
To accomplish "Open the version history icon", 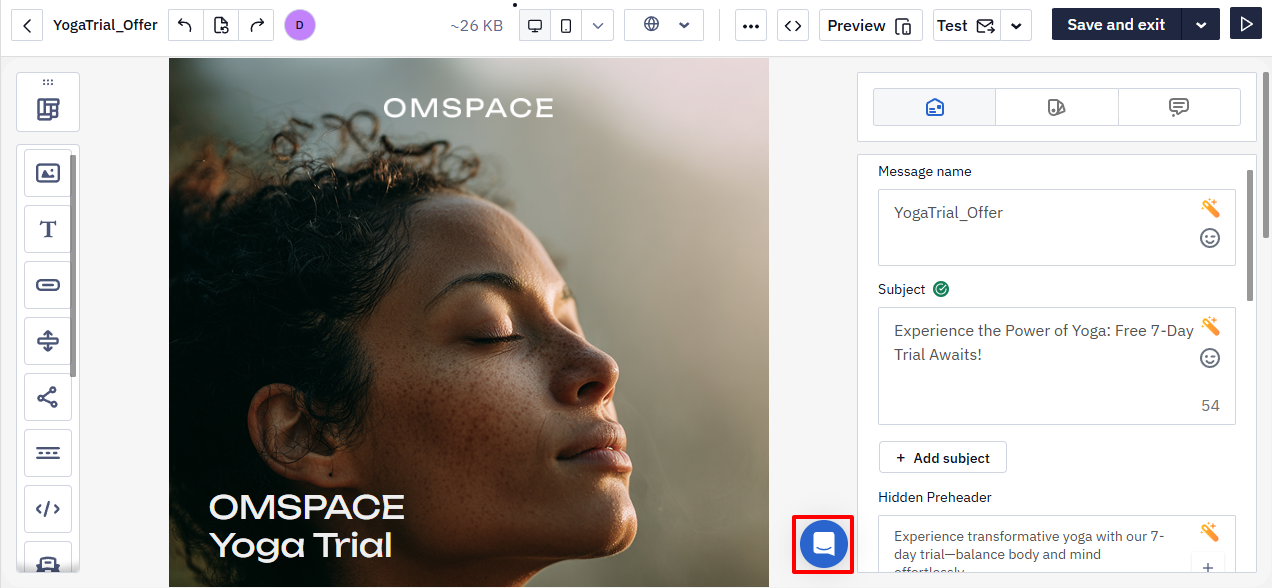I will (221, 25).
